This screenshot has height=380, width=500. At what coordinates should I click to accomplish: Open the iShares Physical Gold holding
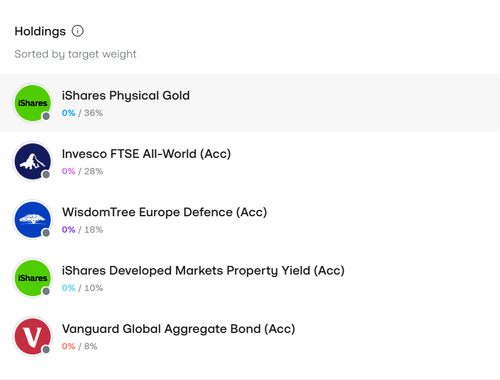[250, 103]
